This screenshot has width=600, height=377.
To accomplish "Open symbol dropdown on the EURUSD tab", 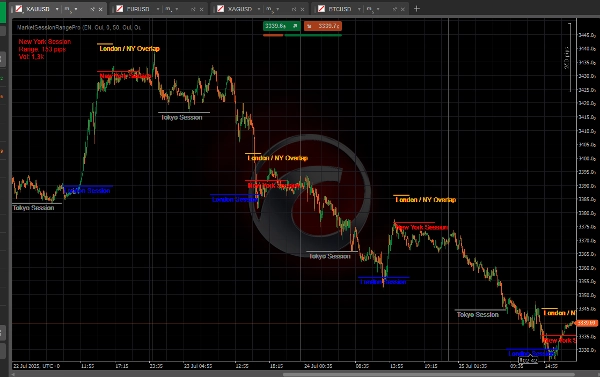I will tap(158, 9).
